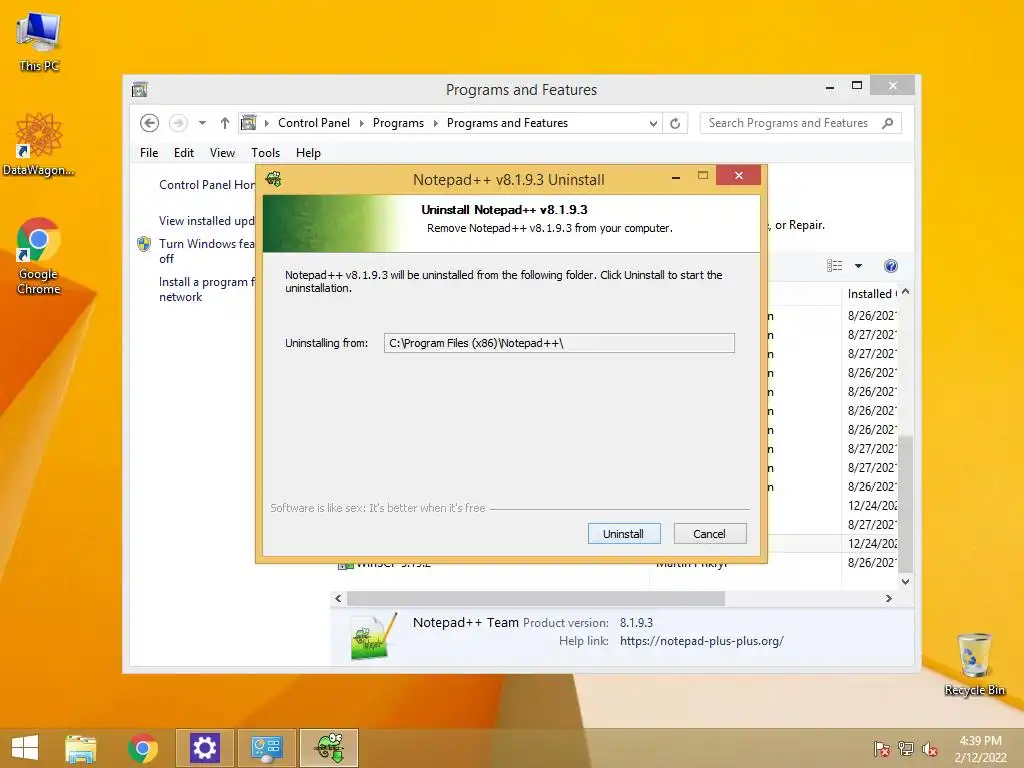Open the address bar history dropdown
Viewport: 1024px width, 768px height.
click(x=652, y=123)
